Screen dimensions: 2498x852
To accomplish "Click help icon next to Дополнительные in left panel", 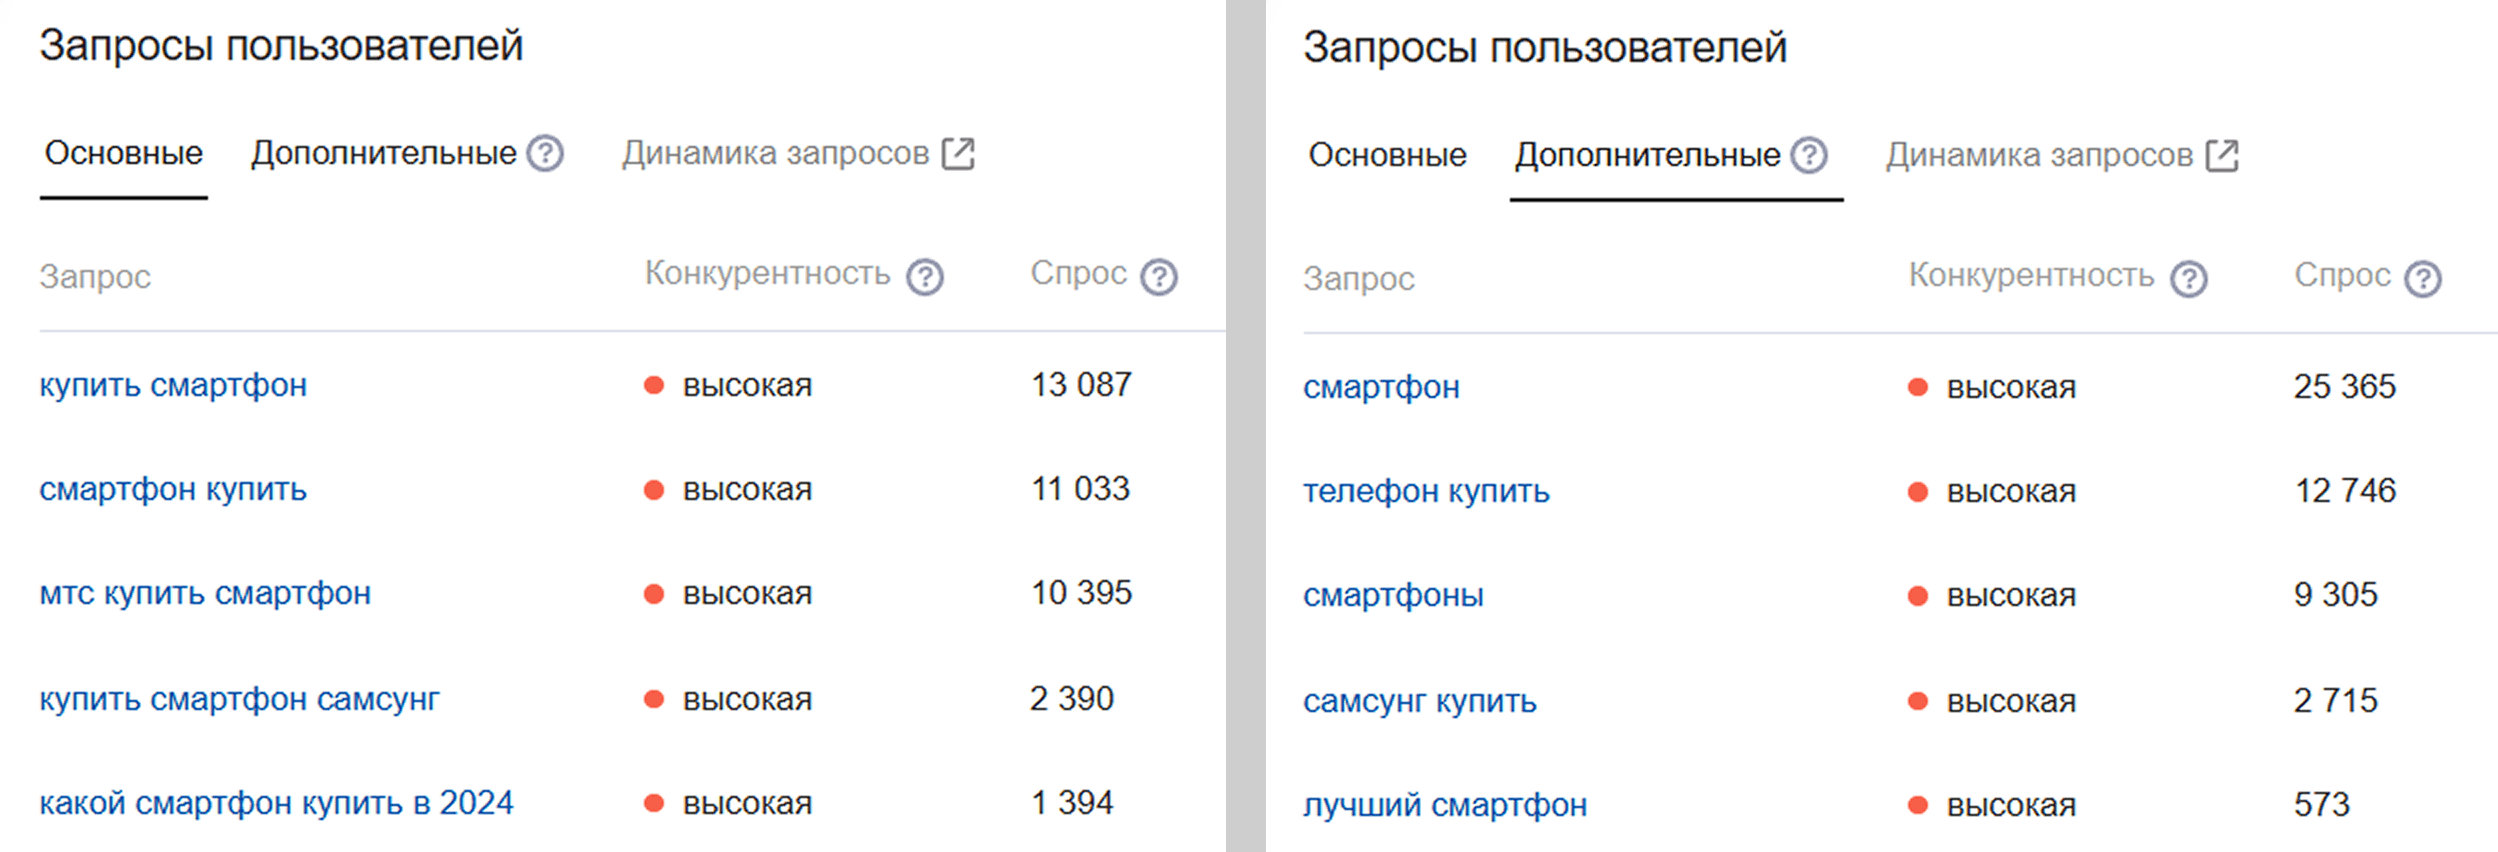I will click(545, 154).
